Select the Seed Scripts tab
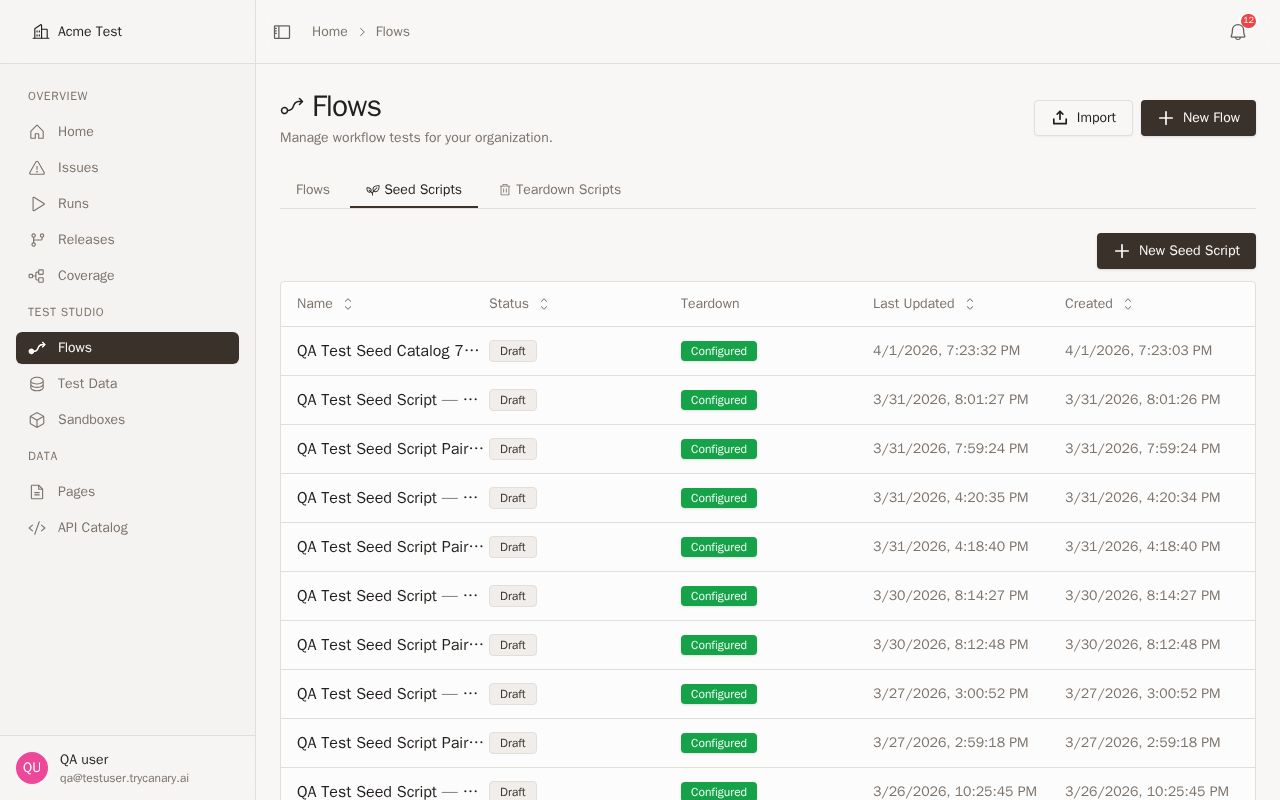The height and width of the screenshot is (800, 1280). [x=414, y=190]
